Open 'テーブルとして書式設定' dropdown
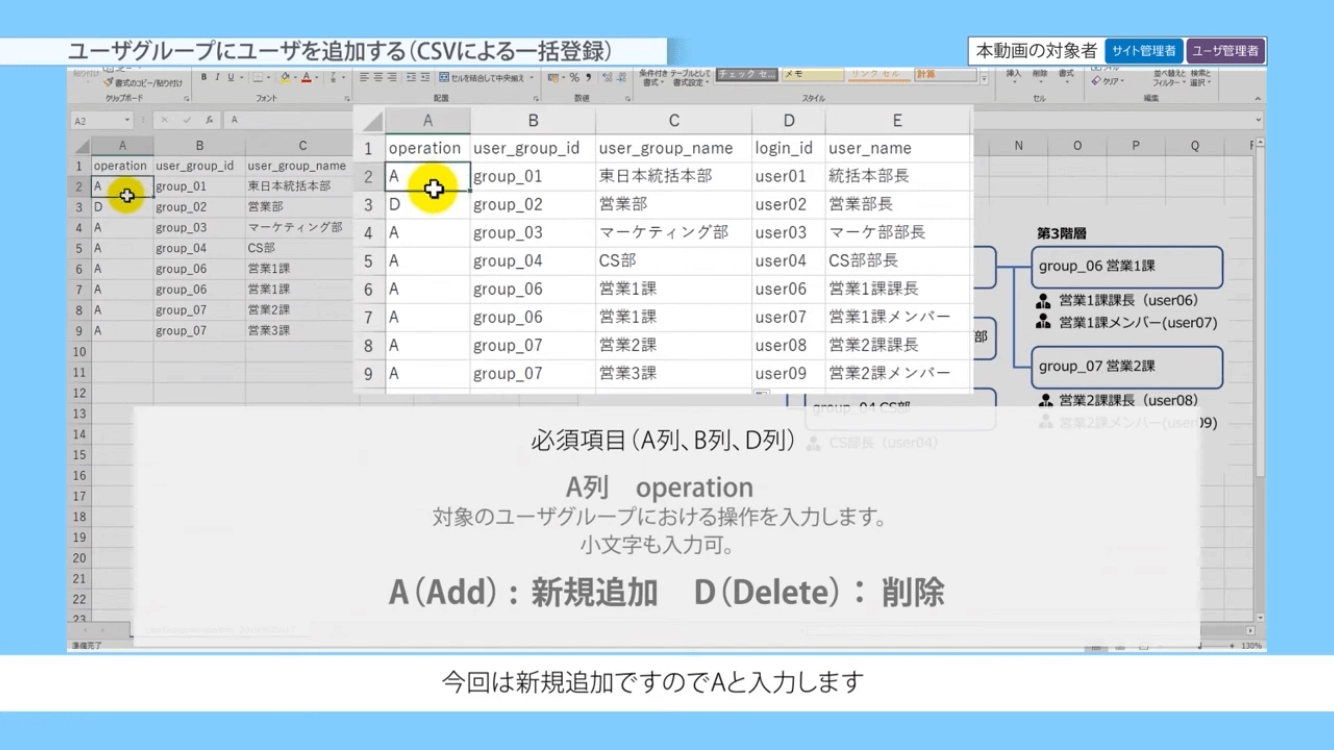Viewport: 1334px width, 750px height. [x=690, y=78]
